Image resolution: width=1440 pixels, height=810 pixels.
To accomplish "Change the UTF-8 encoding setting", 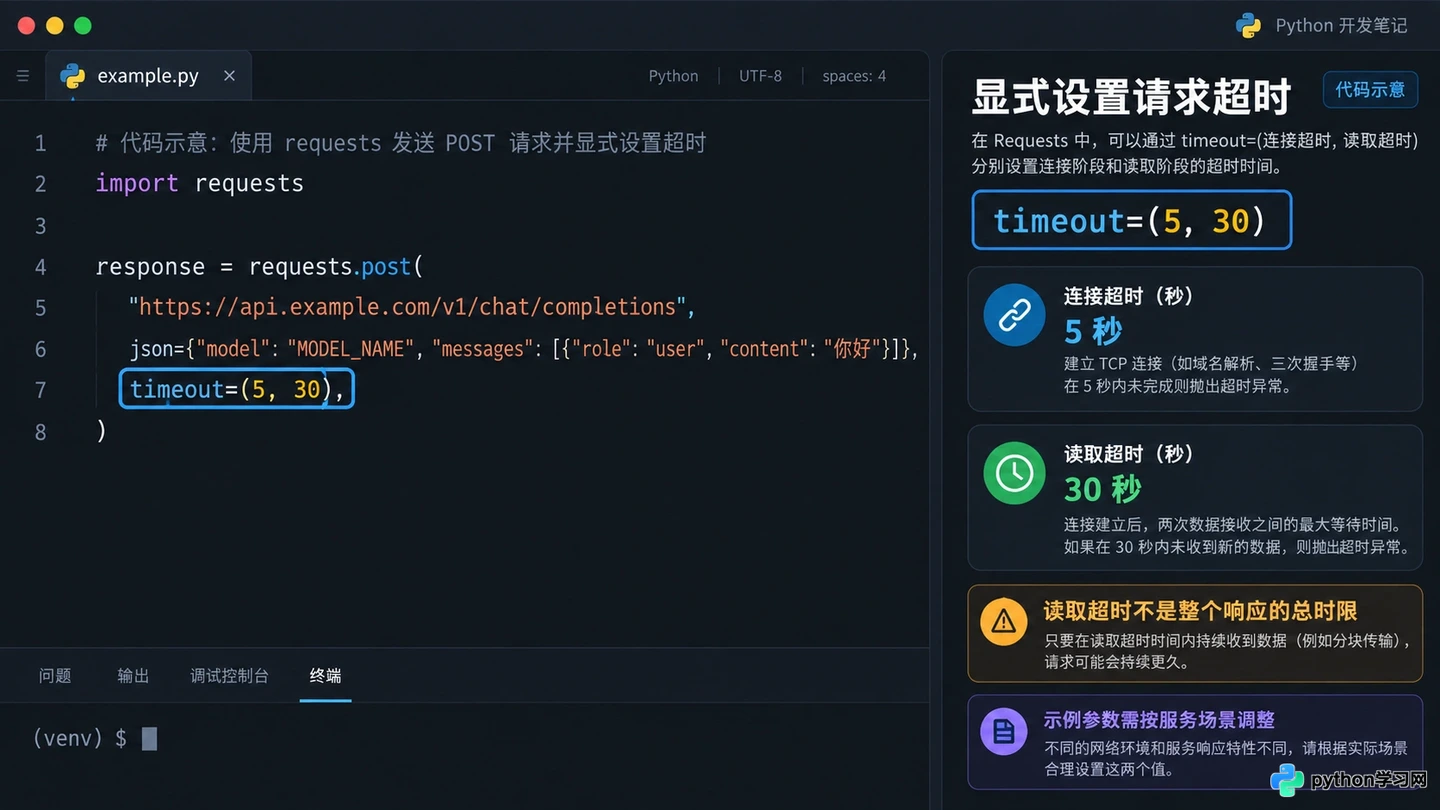I will tap(760, 76).
